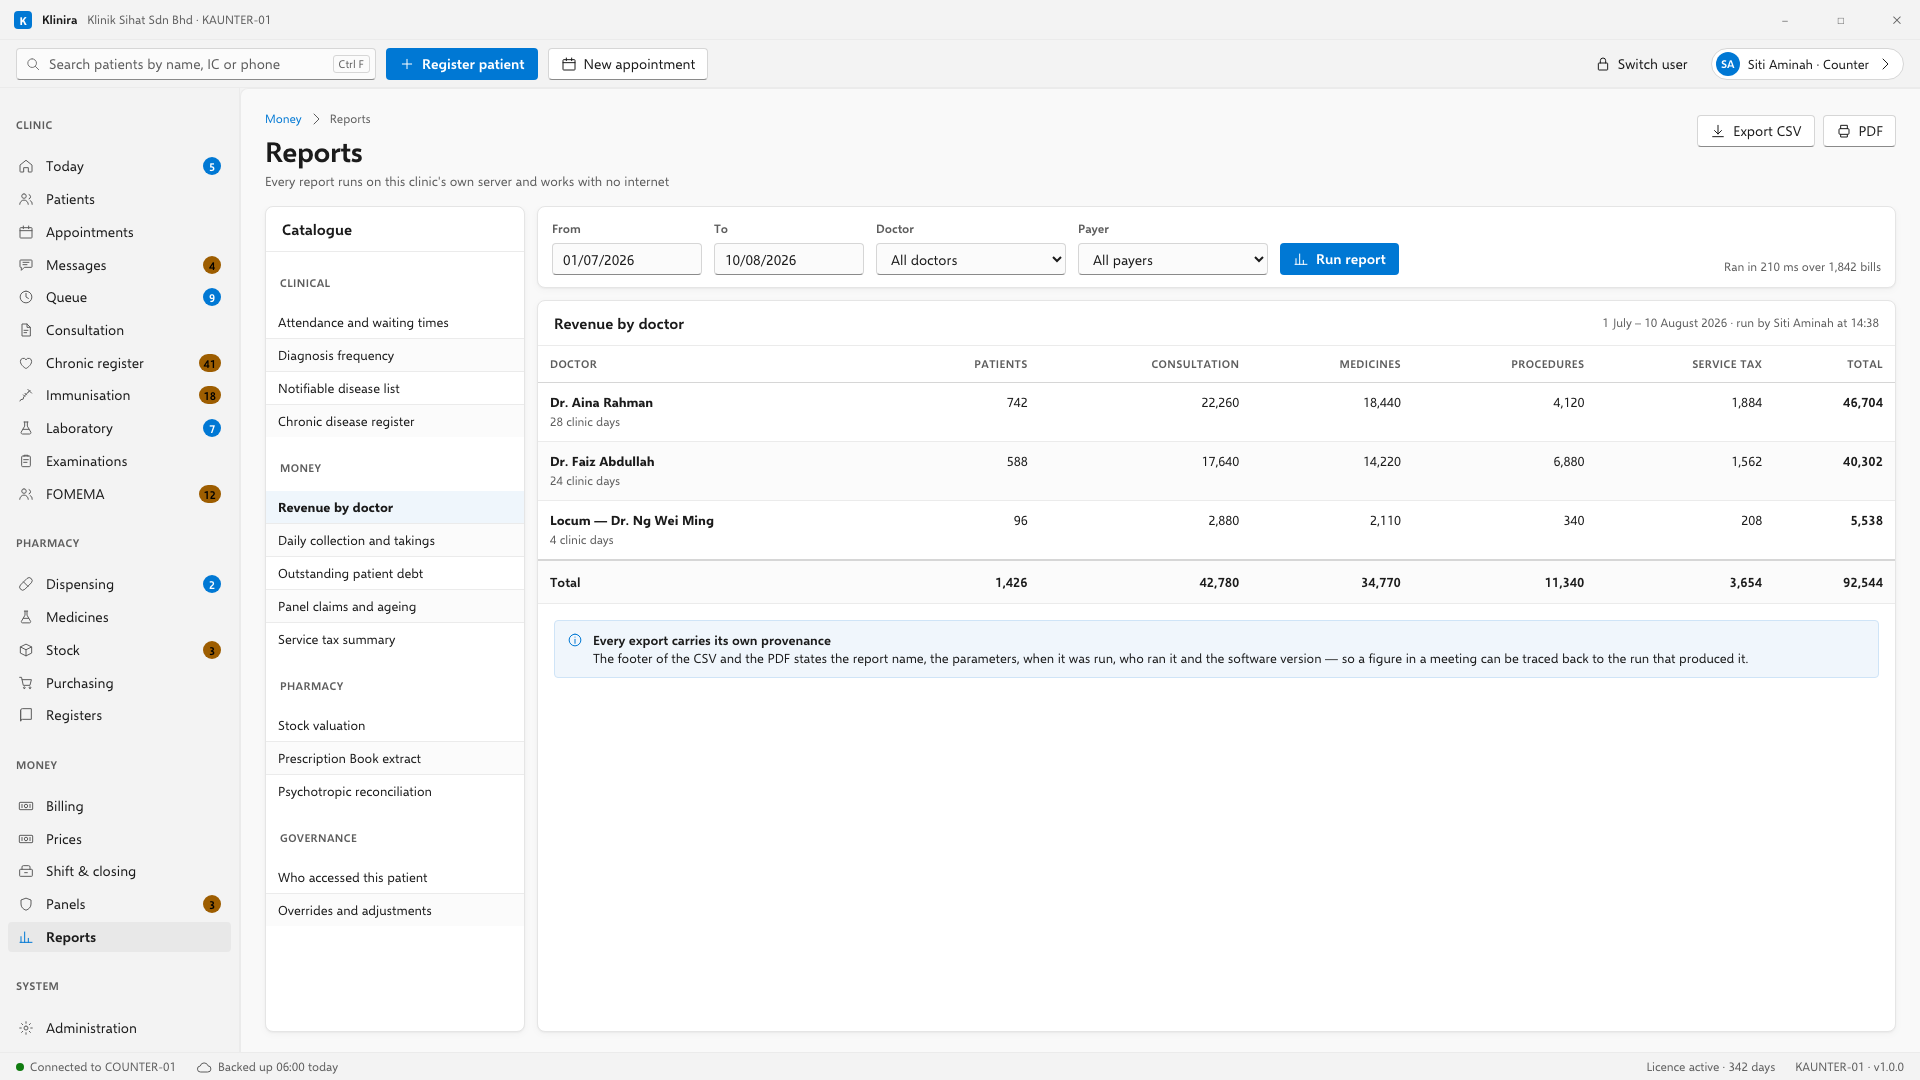Click the Purchasing cart icon
Image resolution: width=1920 pixels, height=1080 pixels.
[x=26, y=683]
